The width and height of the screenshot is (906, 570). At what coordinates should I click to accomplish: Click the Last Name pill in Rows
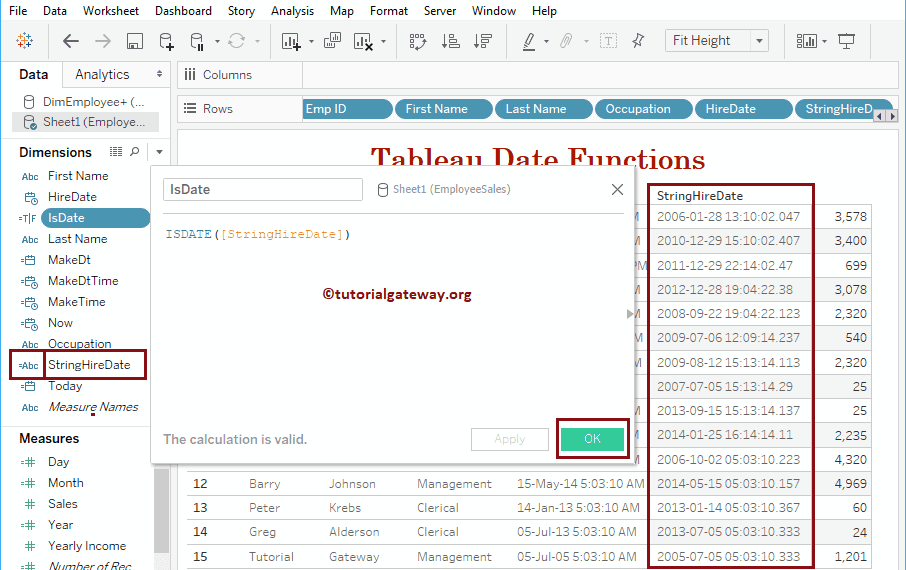point(543,109)
